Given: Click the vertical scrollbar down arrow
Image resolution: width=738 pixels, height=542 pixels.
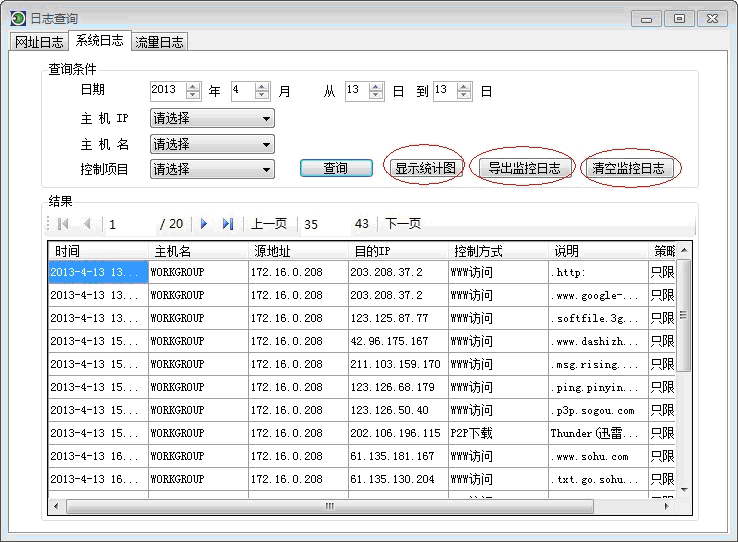Looking at the screenshot, I should coord(684,490).
